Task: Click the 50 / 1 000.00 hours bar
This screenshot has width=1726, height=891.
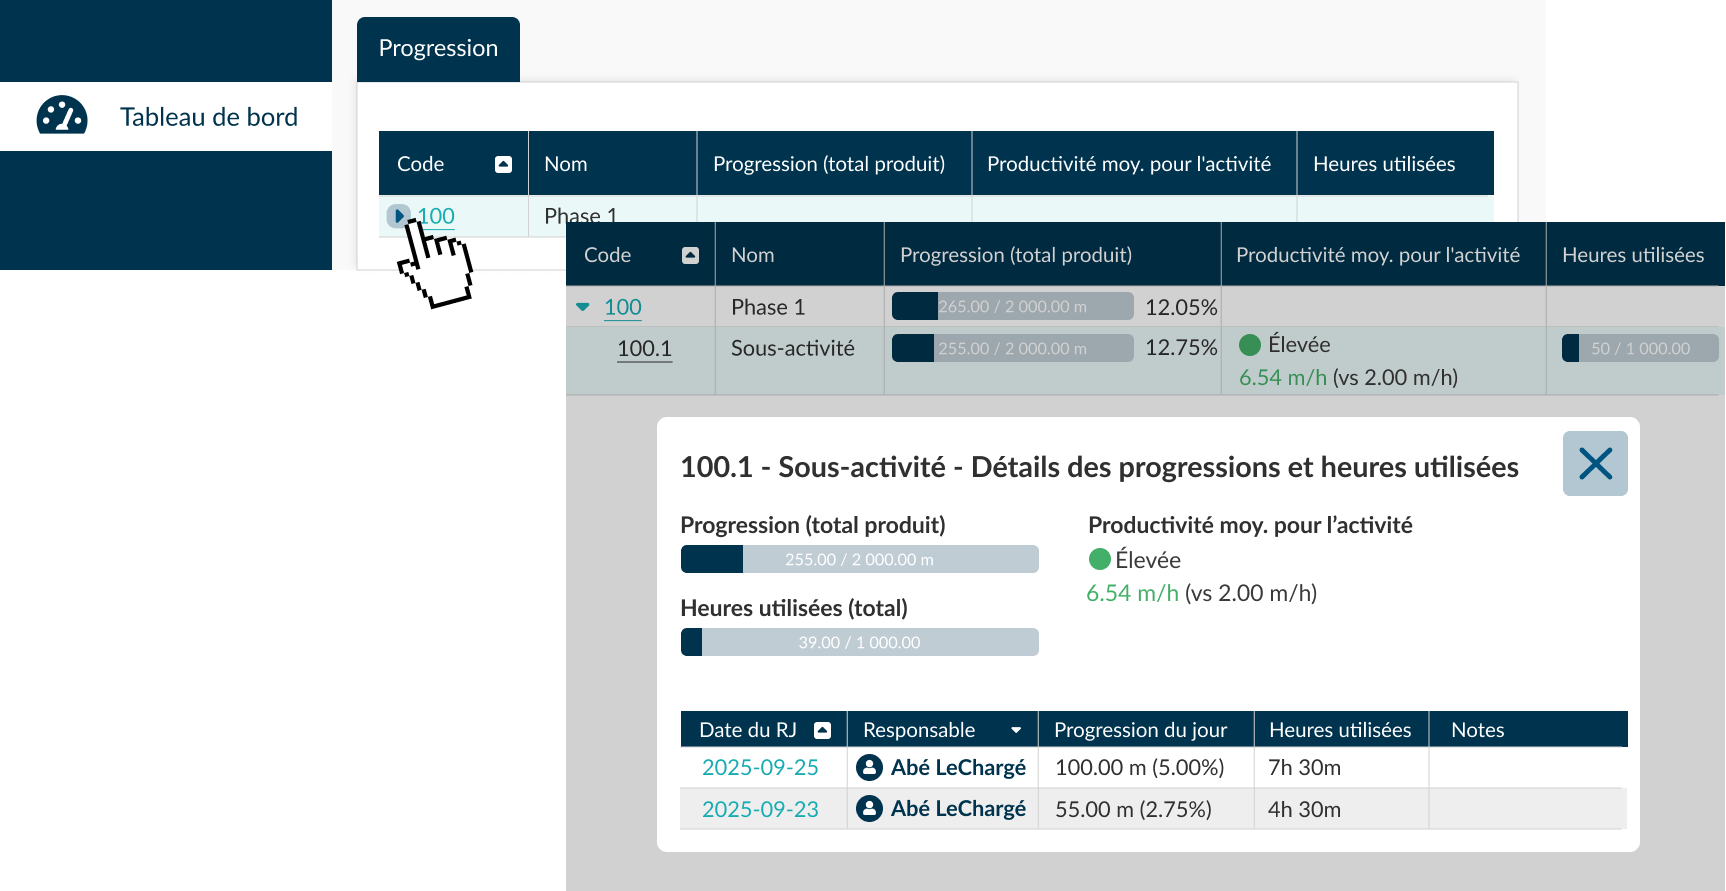Action: point(1640,348)
